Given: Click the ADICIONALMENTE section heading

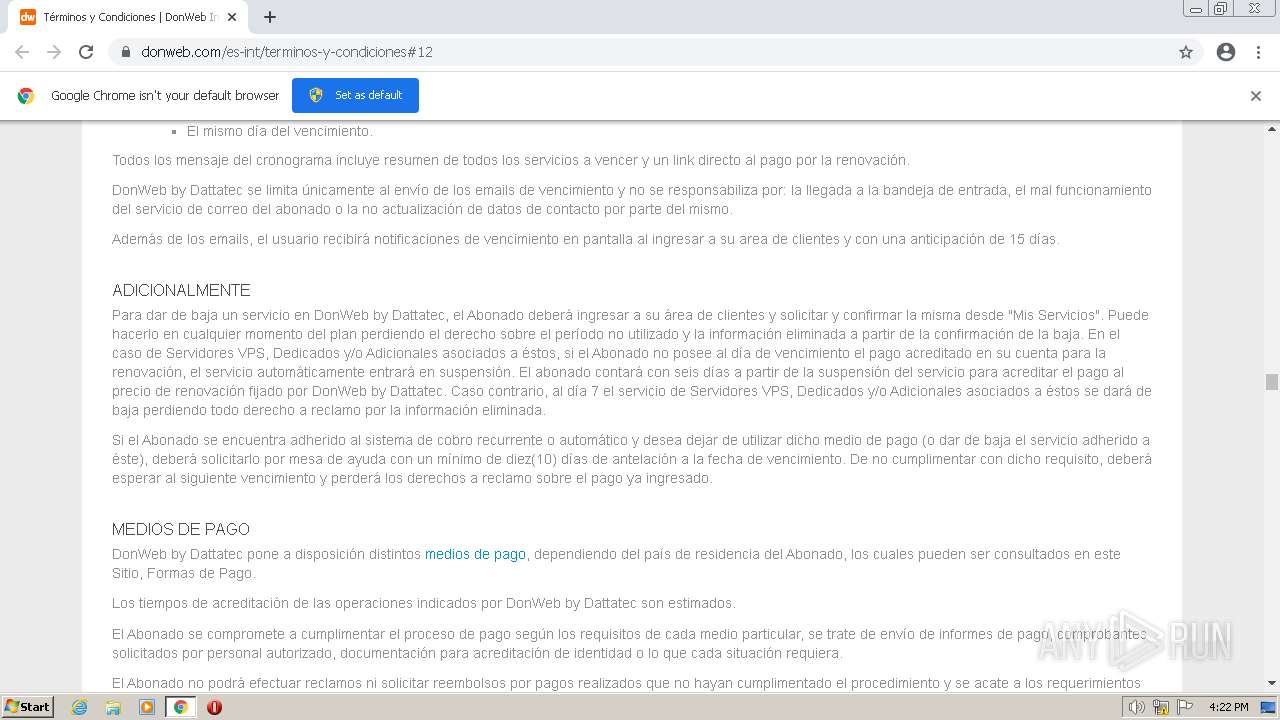Looking at the screenshot, I should (181, 290).
